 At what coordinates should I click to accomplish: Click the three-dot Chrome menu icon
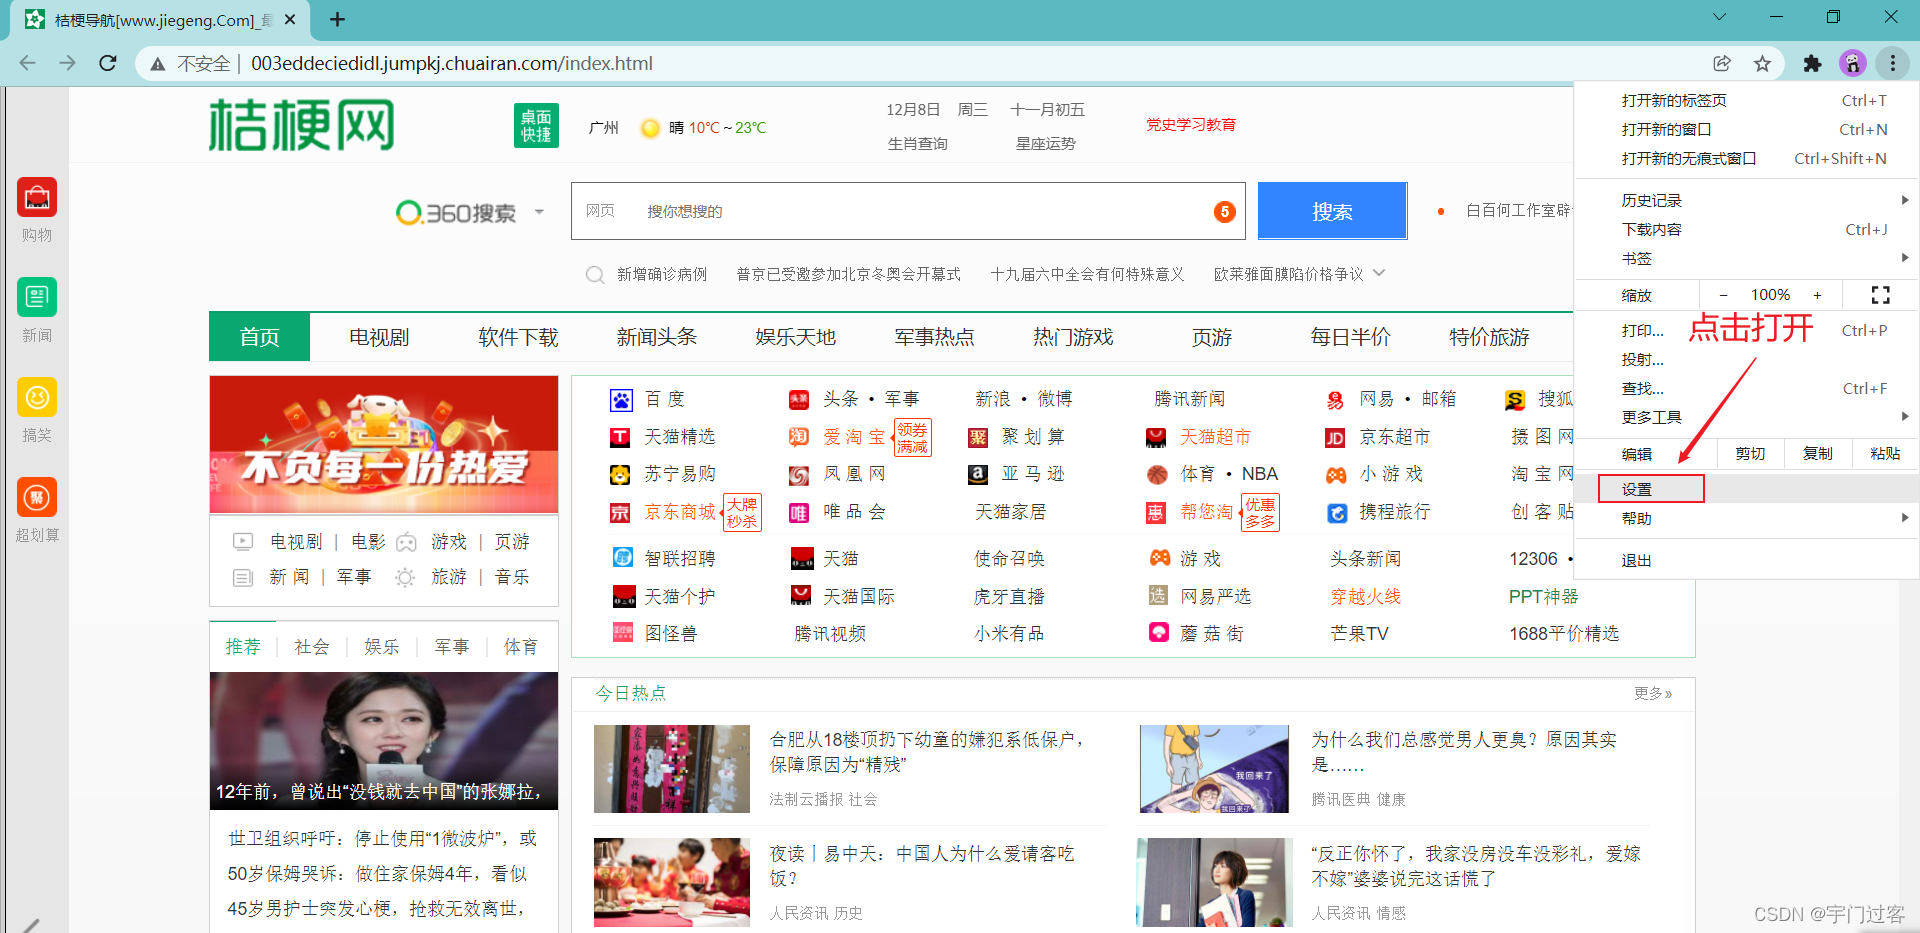point(1893,63)
